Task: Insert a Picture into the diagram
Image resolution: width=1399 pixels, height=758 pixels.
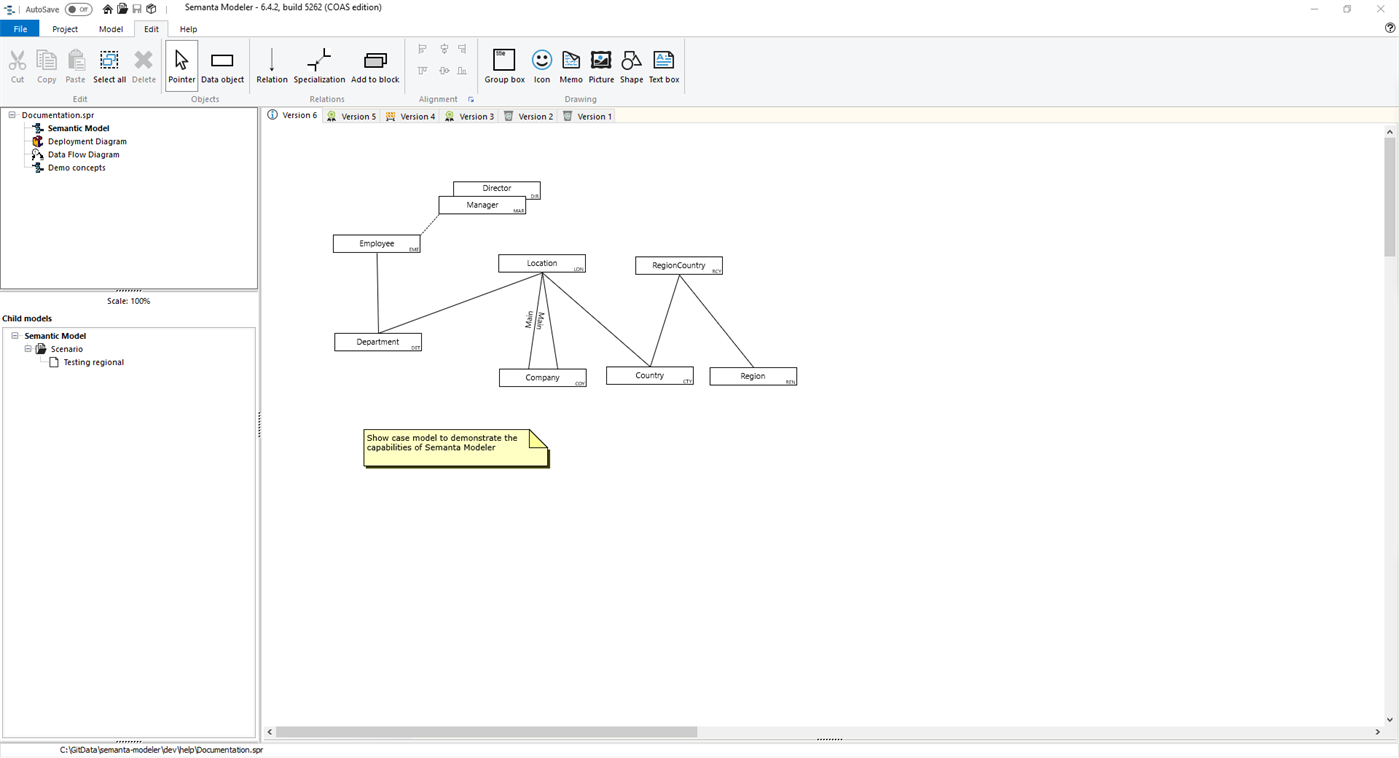Action: [x=601, y=65]
